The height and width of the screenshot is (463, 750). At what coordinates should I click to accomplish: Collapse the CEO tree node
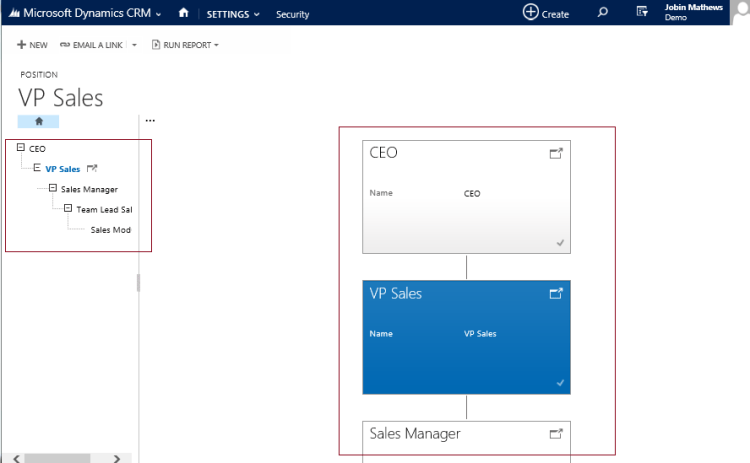pos(21,148)
